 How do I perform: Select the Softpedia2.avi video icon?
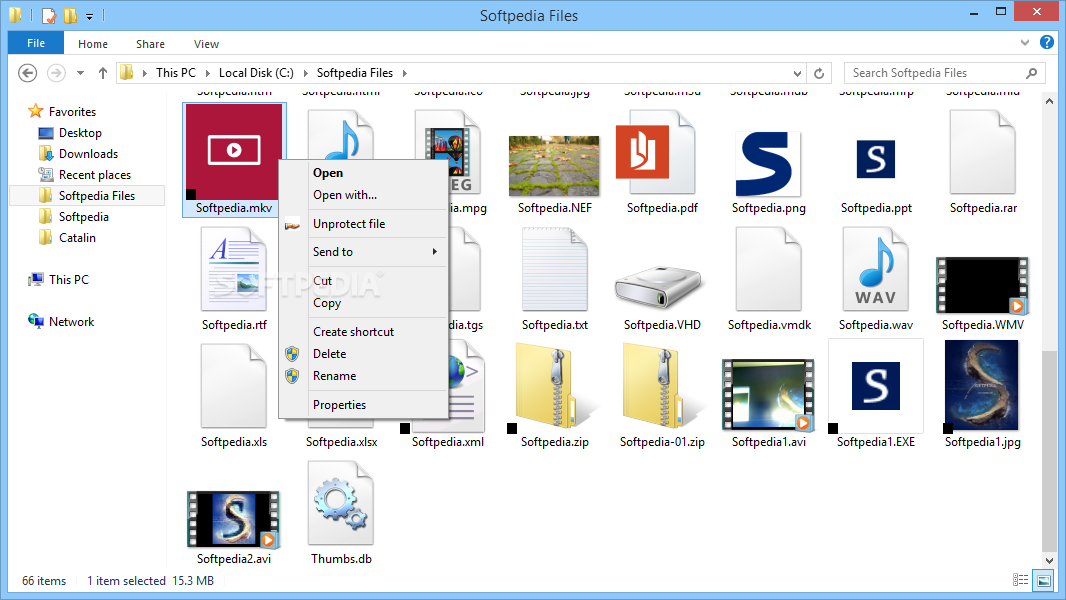(x=233, y=520)
